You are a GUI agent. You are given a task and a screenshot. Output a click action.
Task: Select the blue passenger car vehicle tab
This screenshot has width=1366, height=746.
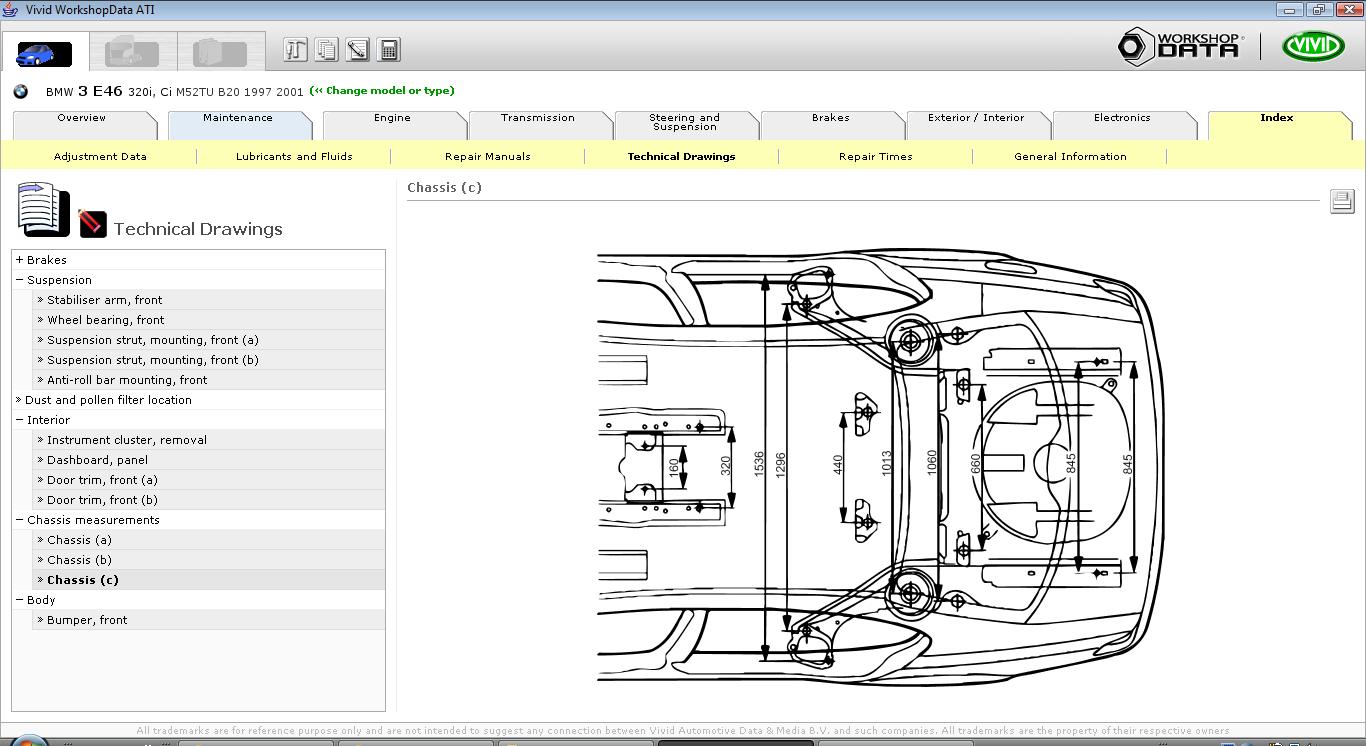click(x=44, y=53)
